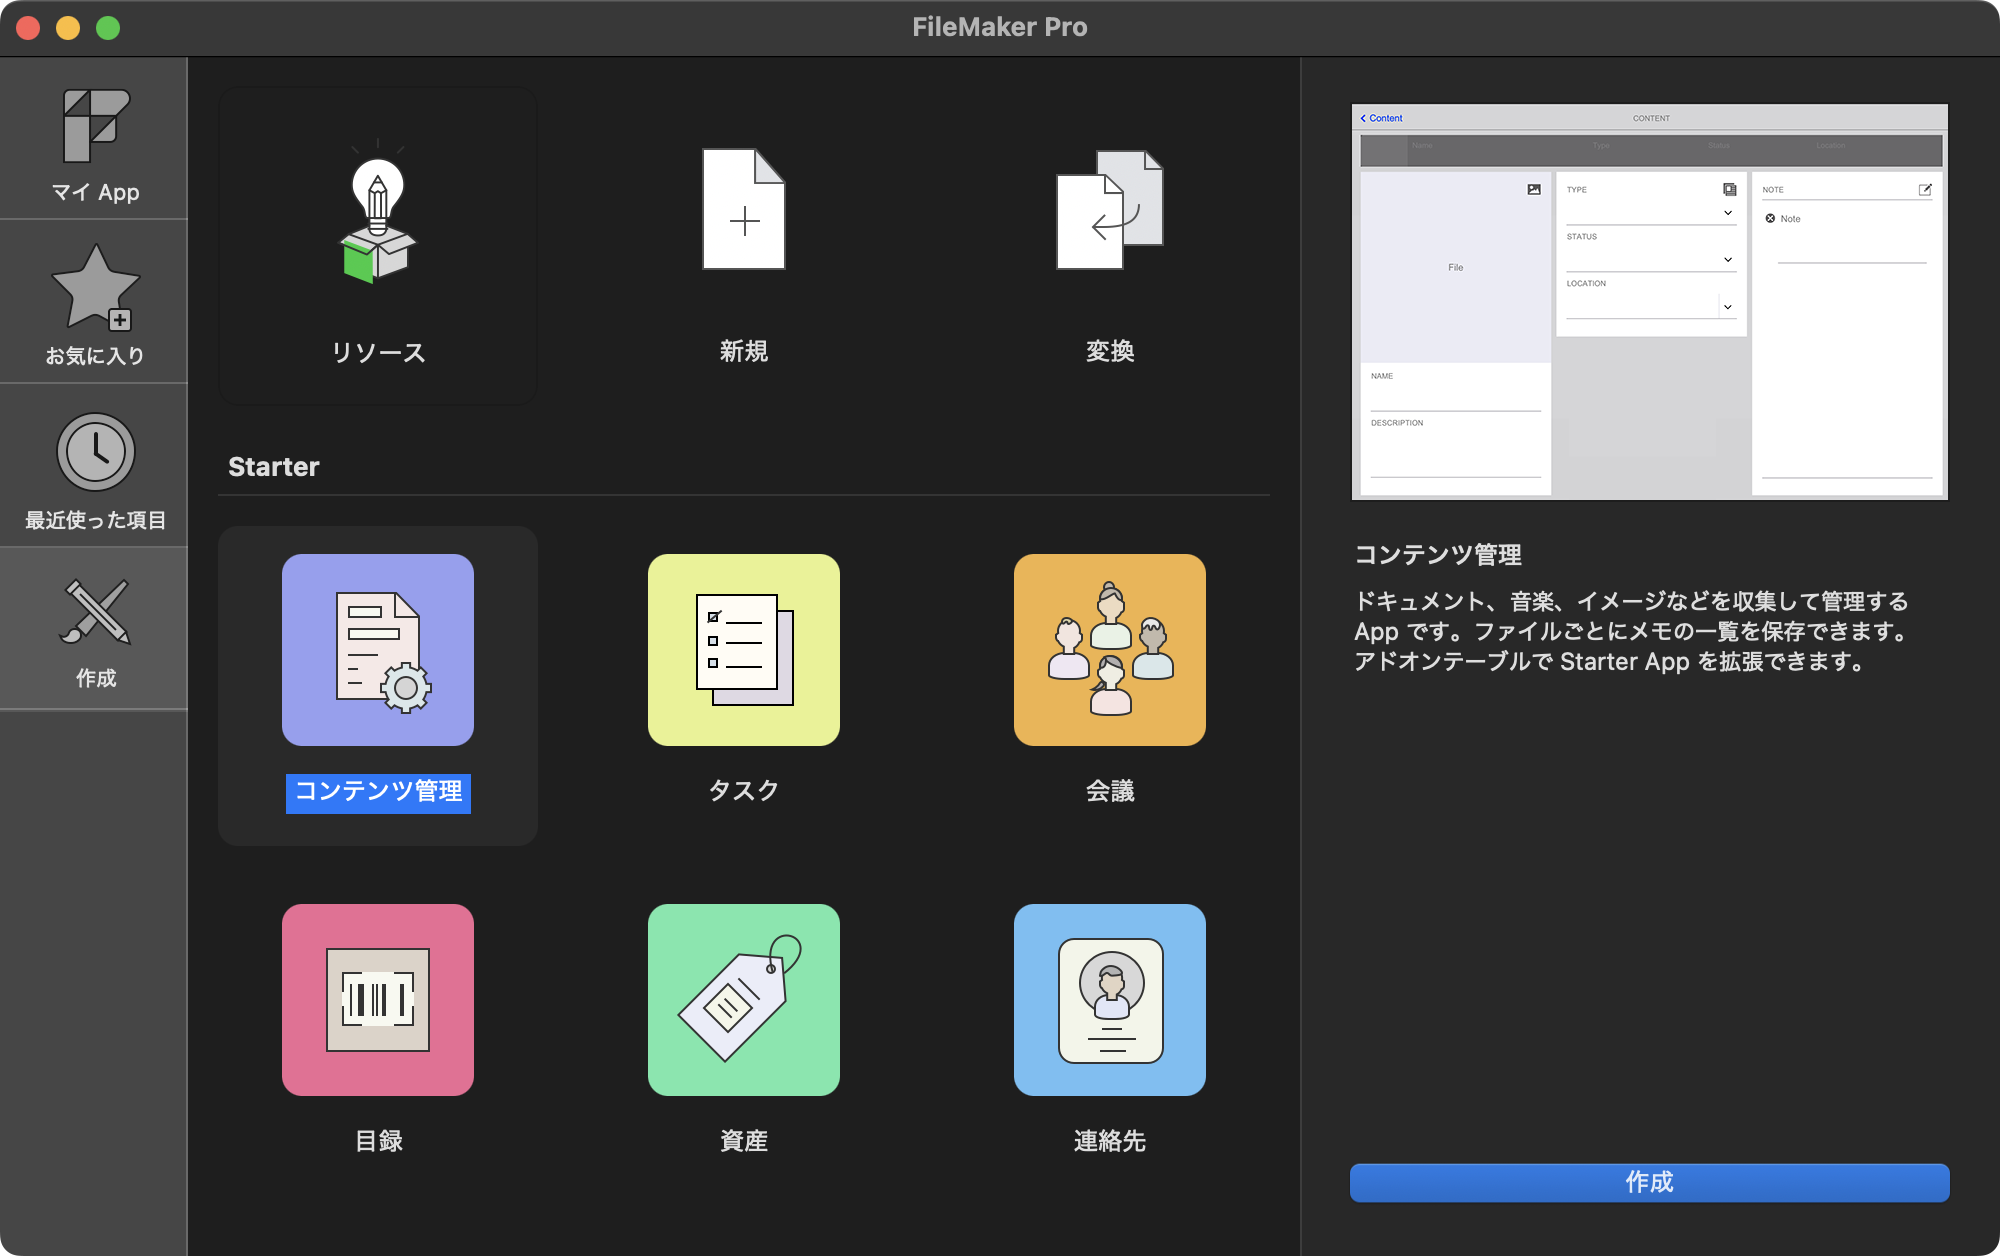Click the コンテンツ管理 title in details pane

click(x=1438, y=555)
